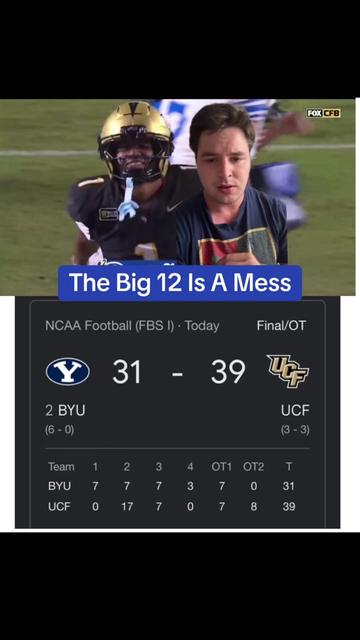This screenshot has height=640, width=360.
Task: Tap the gold football helmet in video
Action: (136, 140)
